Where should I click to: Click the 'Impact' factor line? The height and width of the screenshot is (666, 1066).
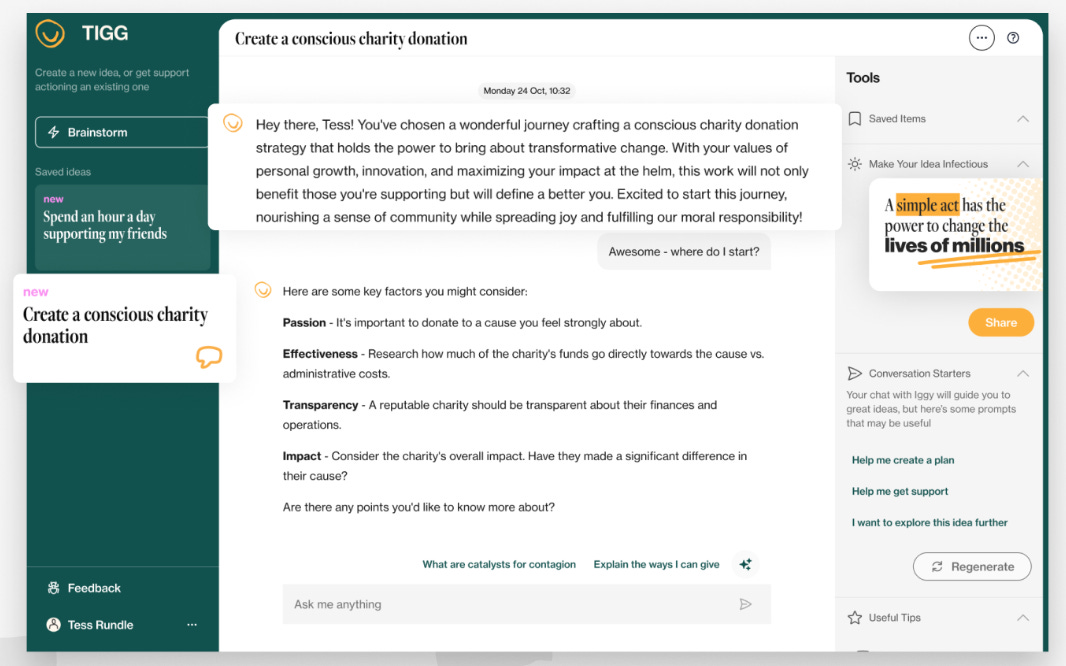pyautogui.click(x=515, y=466)
